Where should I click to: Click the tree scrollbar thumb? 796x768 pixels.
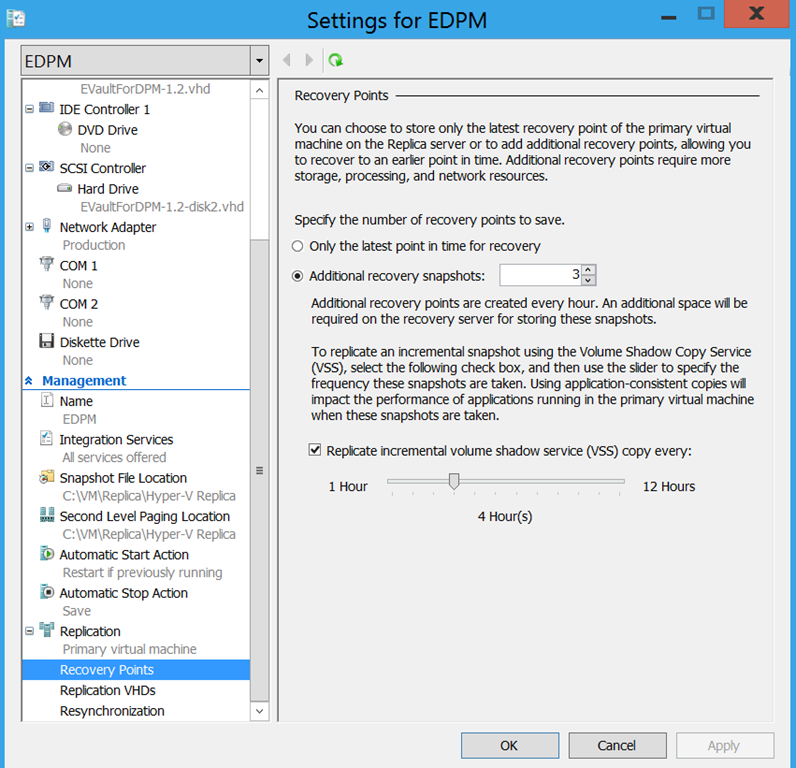pos(259,470)
